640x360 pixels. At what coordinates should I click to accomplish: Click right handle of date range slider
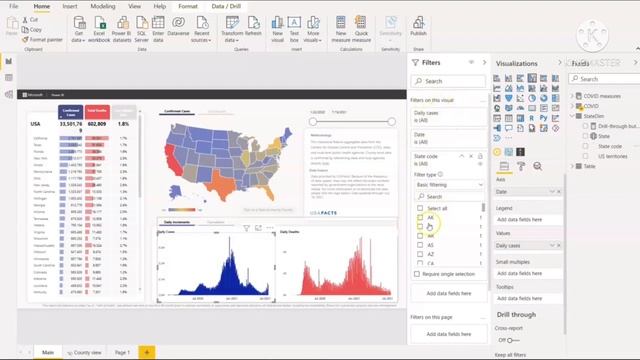pyautogui.click(x=391, y=122)
